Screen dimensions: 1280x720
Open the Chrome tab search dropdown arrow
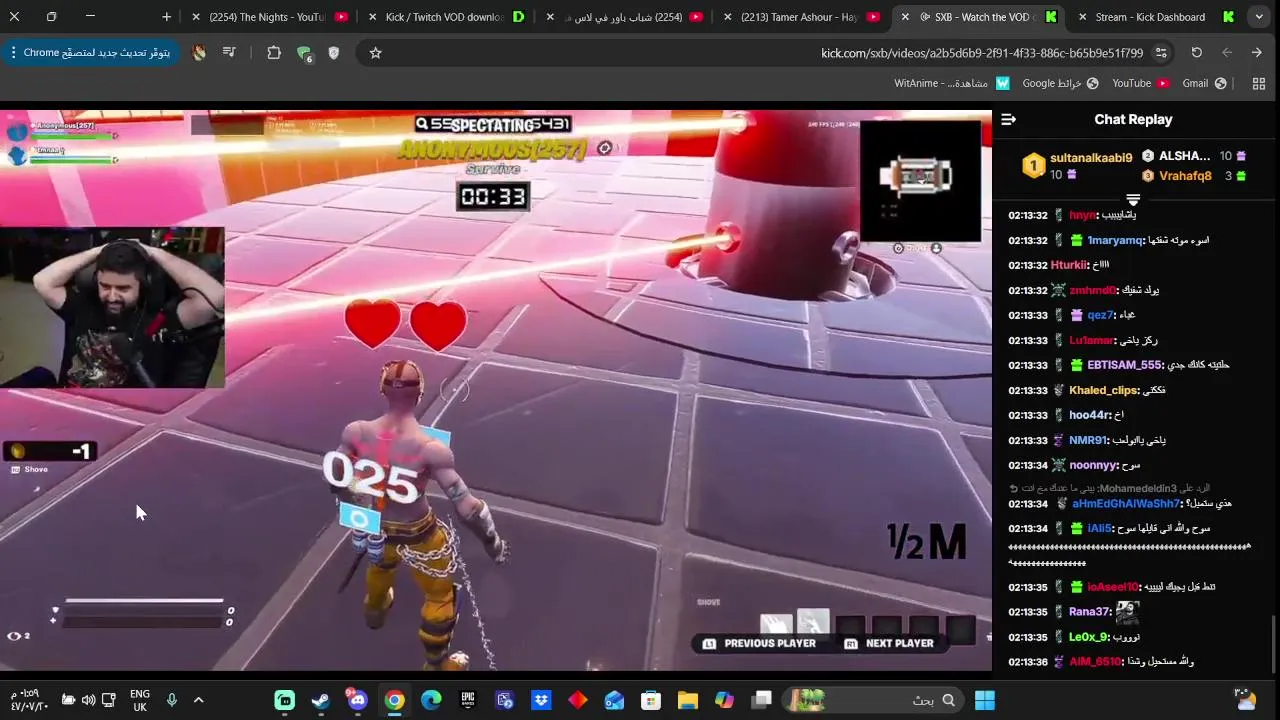click(1259, 17)
